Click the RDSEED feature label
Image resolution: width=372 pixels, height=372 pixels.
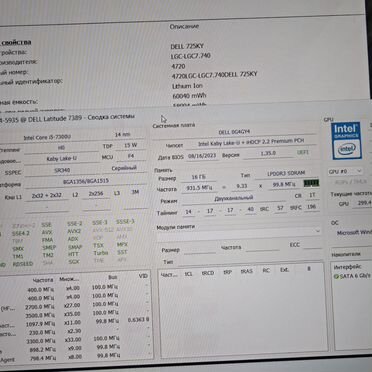pyautogui.click(x=23, y=264)
